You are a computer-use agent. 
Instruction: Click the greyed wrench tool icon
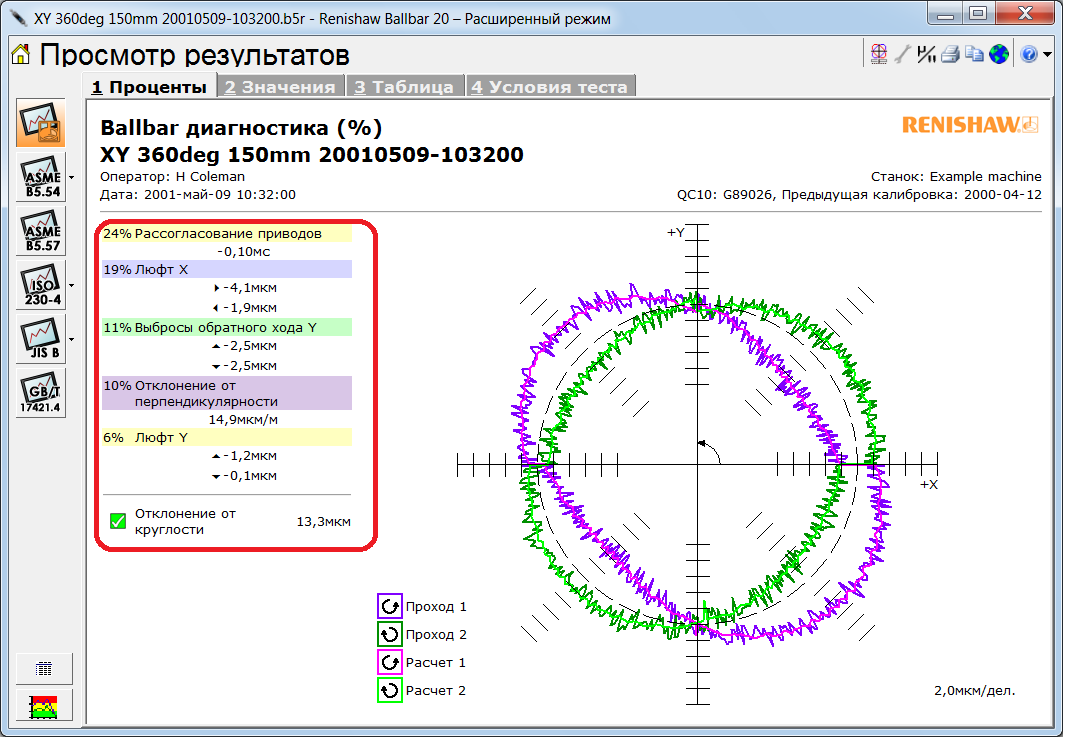(903, 54)
